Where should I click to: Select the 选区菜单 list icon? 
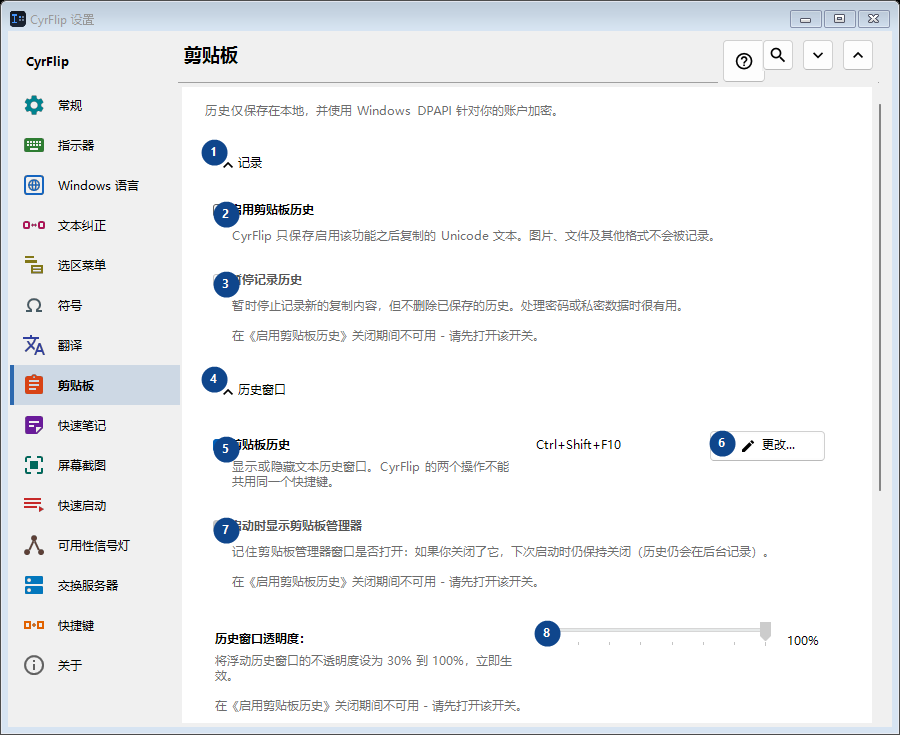[x=34, y=265]
